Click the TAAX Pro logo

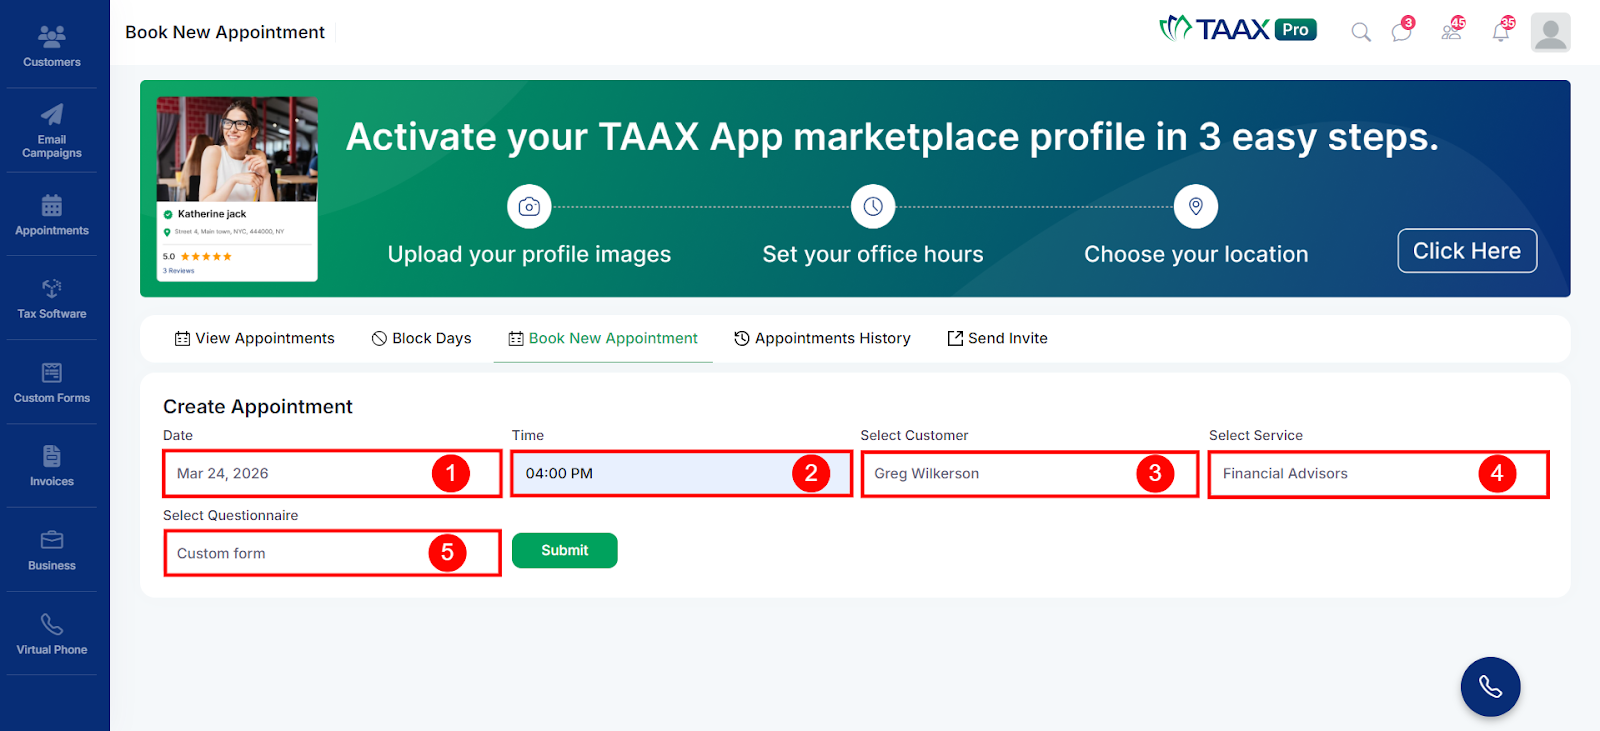point(1238,29)
